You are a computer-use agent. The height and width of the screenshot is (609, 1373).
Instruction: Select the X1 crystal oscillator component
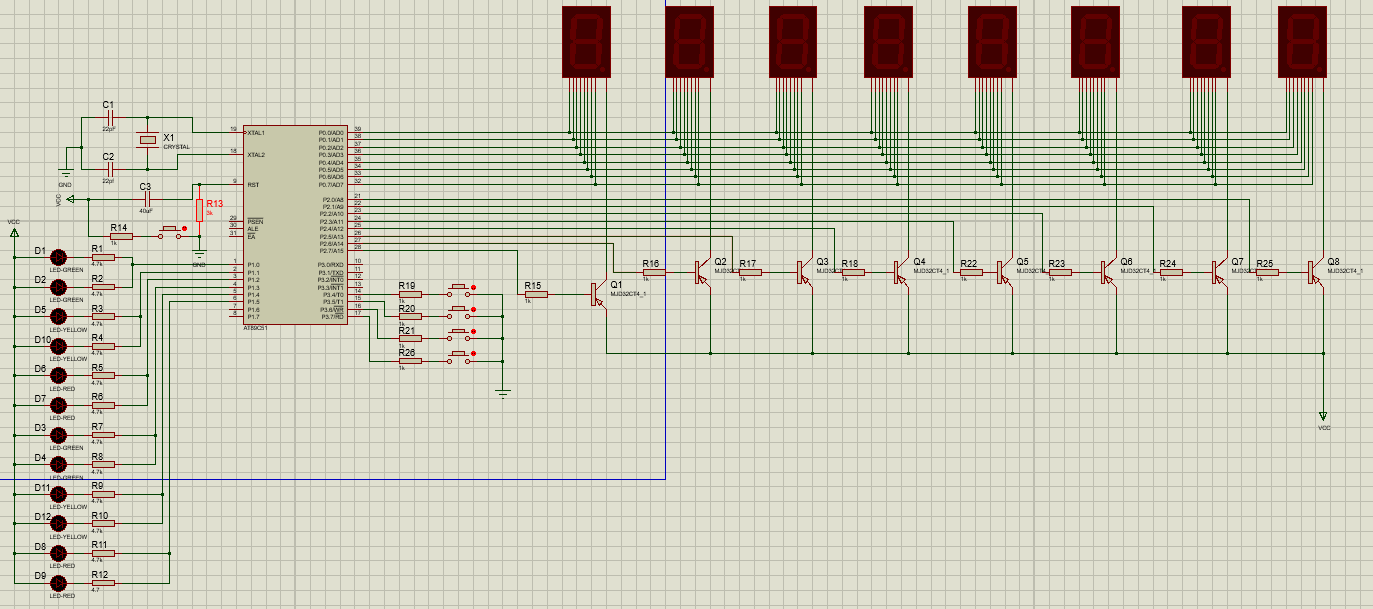click(x=148, y=141)
